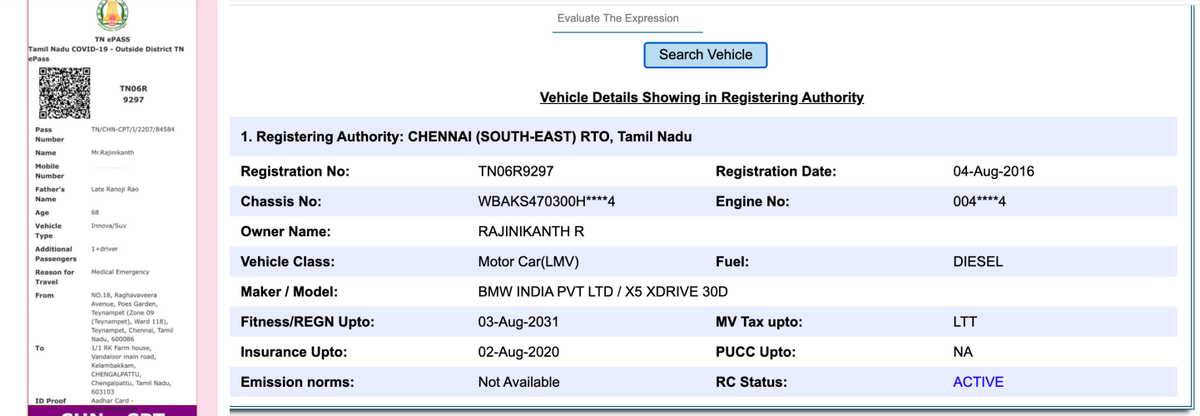
Task: Click the Engine No: label
Action: pyautogui.click(x=752, y=202)
